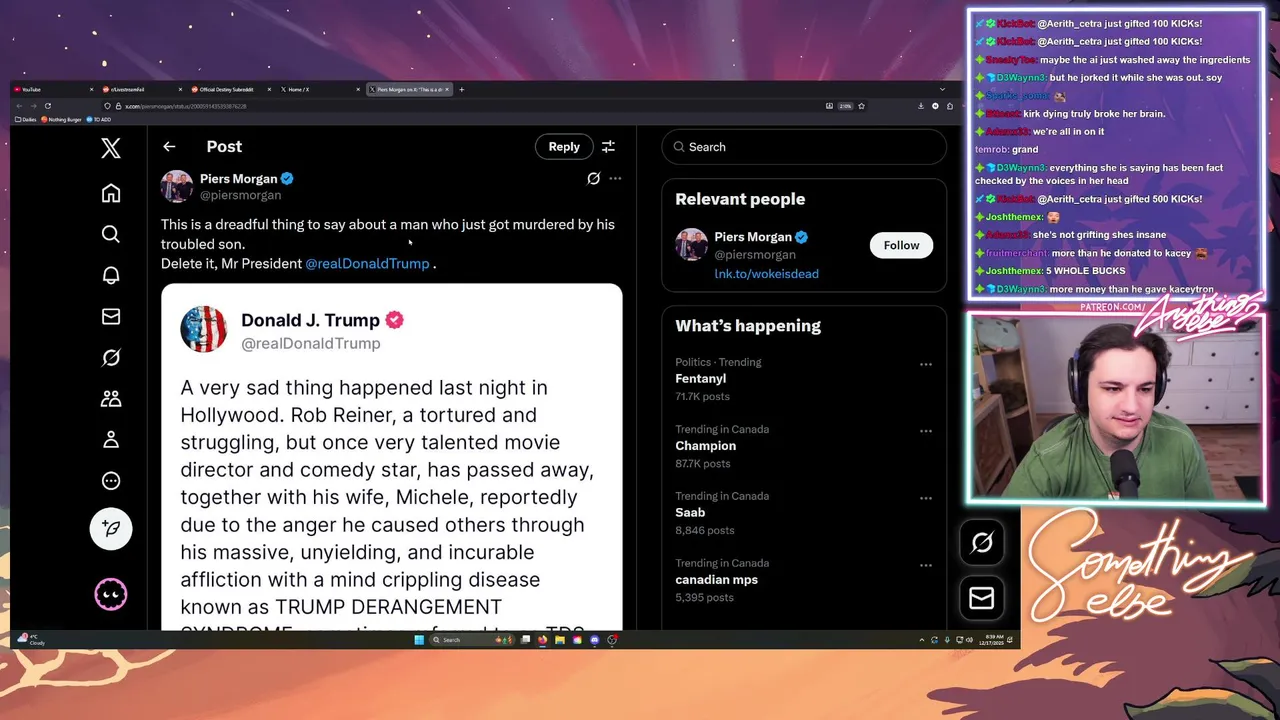Open more options for Fentanyl trend
The height and width of the screenshot is (720, 1280).
(926, 364)
